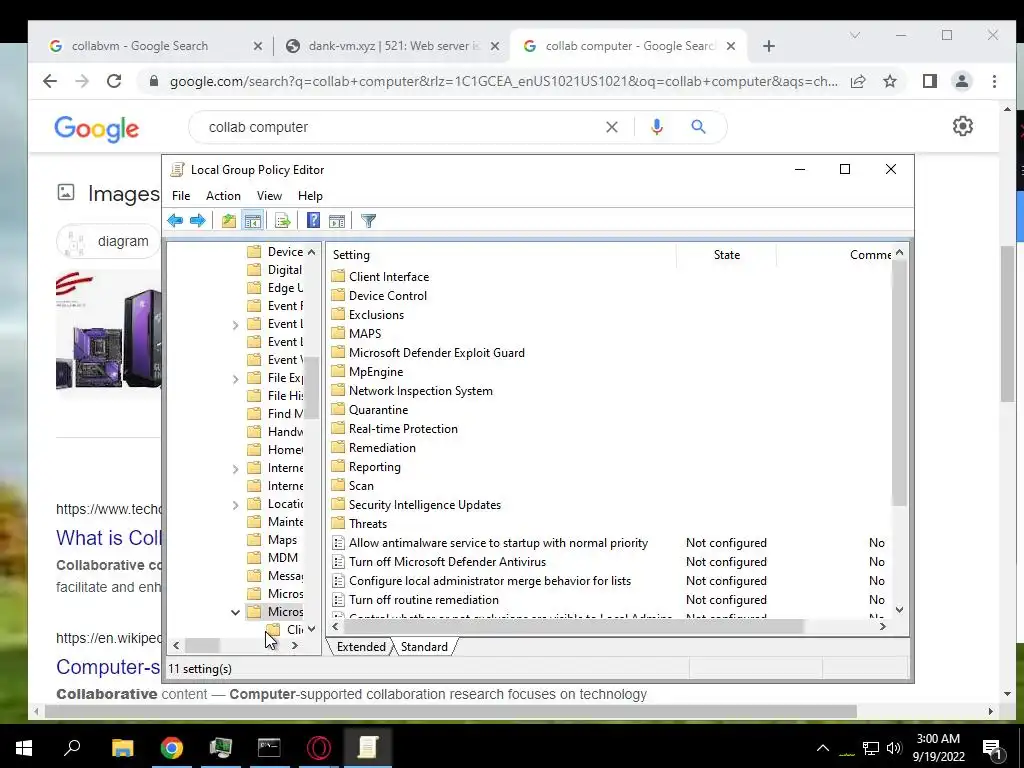Open the Scan folder

pos(361,486)
